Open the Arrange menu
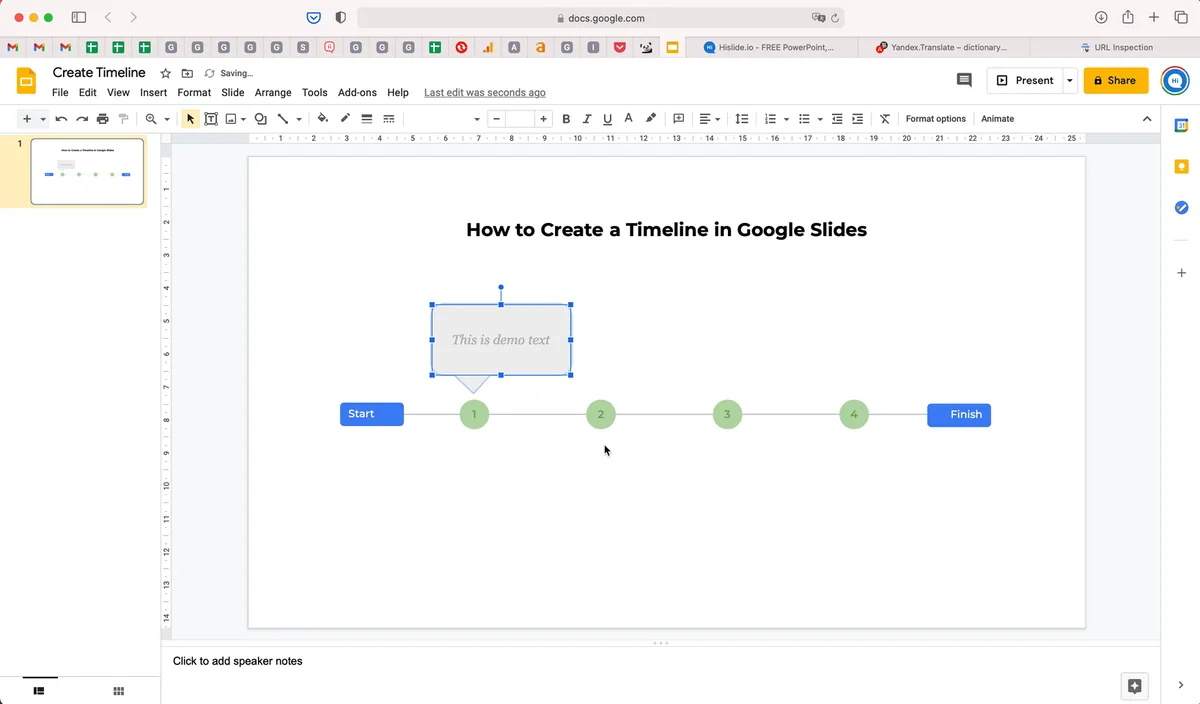1200x704 pixels. (x=273, y=93)
